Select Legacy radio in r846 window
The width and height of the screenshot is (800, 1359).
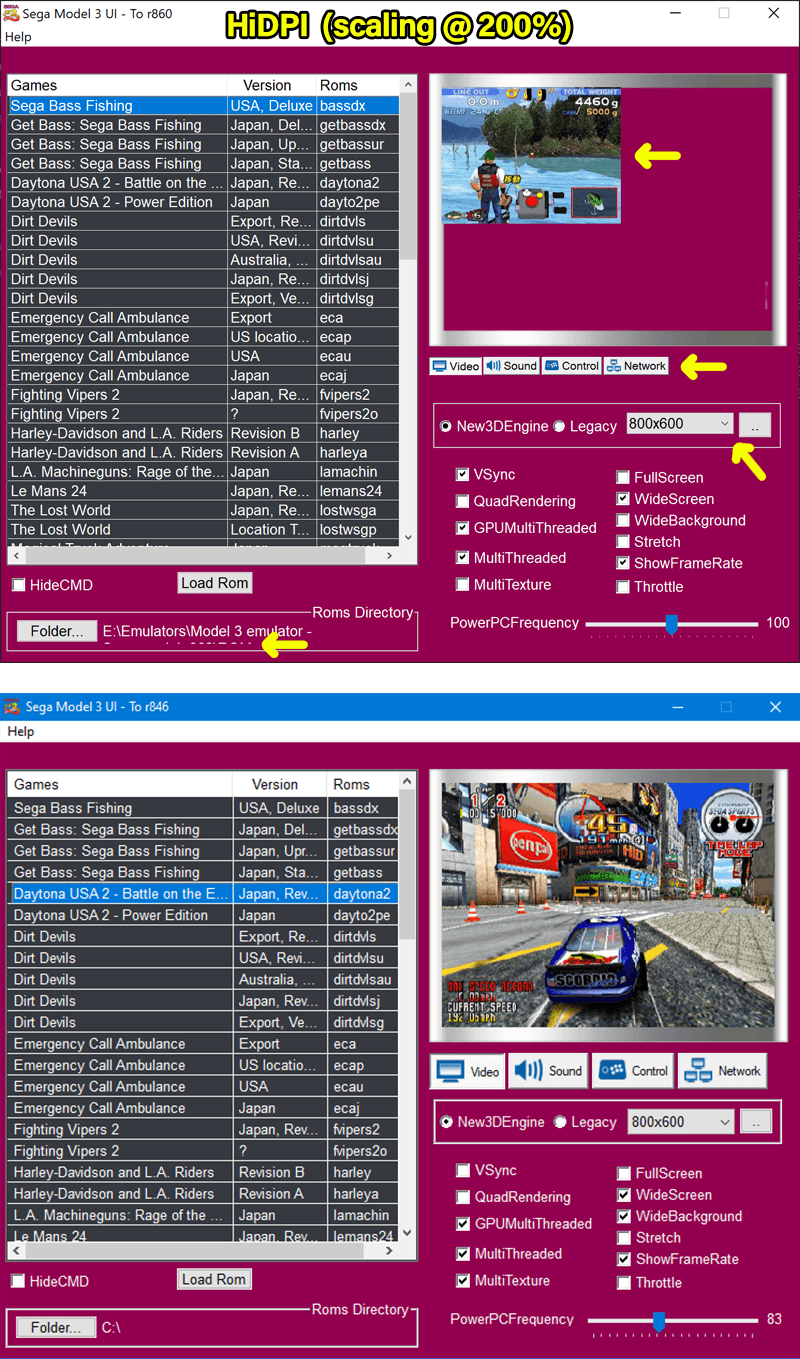pos(560,1122)
